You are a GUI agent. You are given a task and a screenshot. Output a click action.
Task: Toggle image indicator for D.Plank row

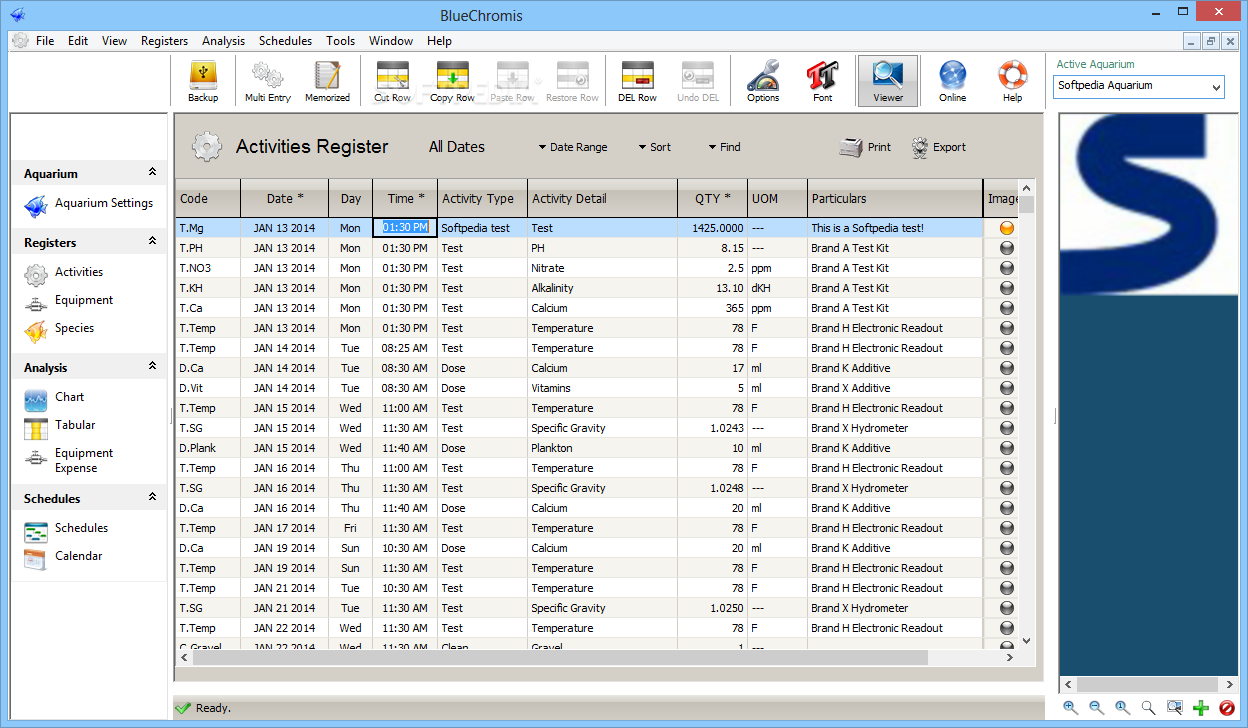click(x=1006, y=448)
